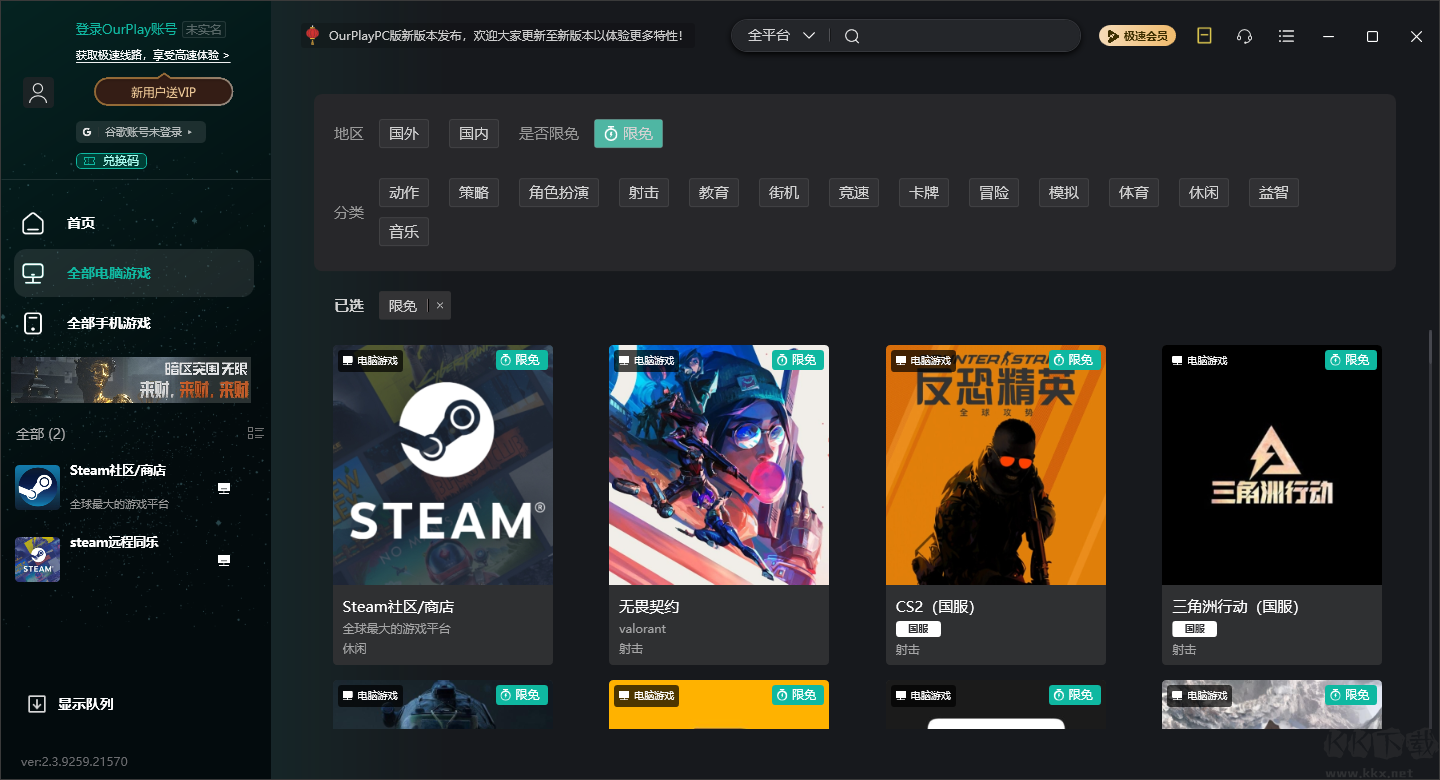This screenshot has width=1440, height=780.
Task: Click the OurPlayPC新版本发布 announcement text
Action: tap(506, 36)
